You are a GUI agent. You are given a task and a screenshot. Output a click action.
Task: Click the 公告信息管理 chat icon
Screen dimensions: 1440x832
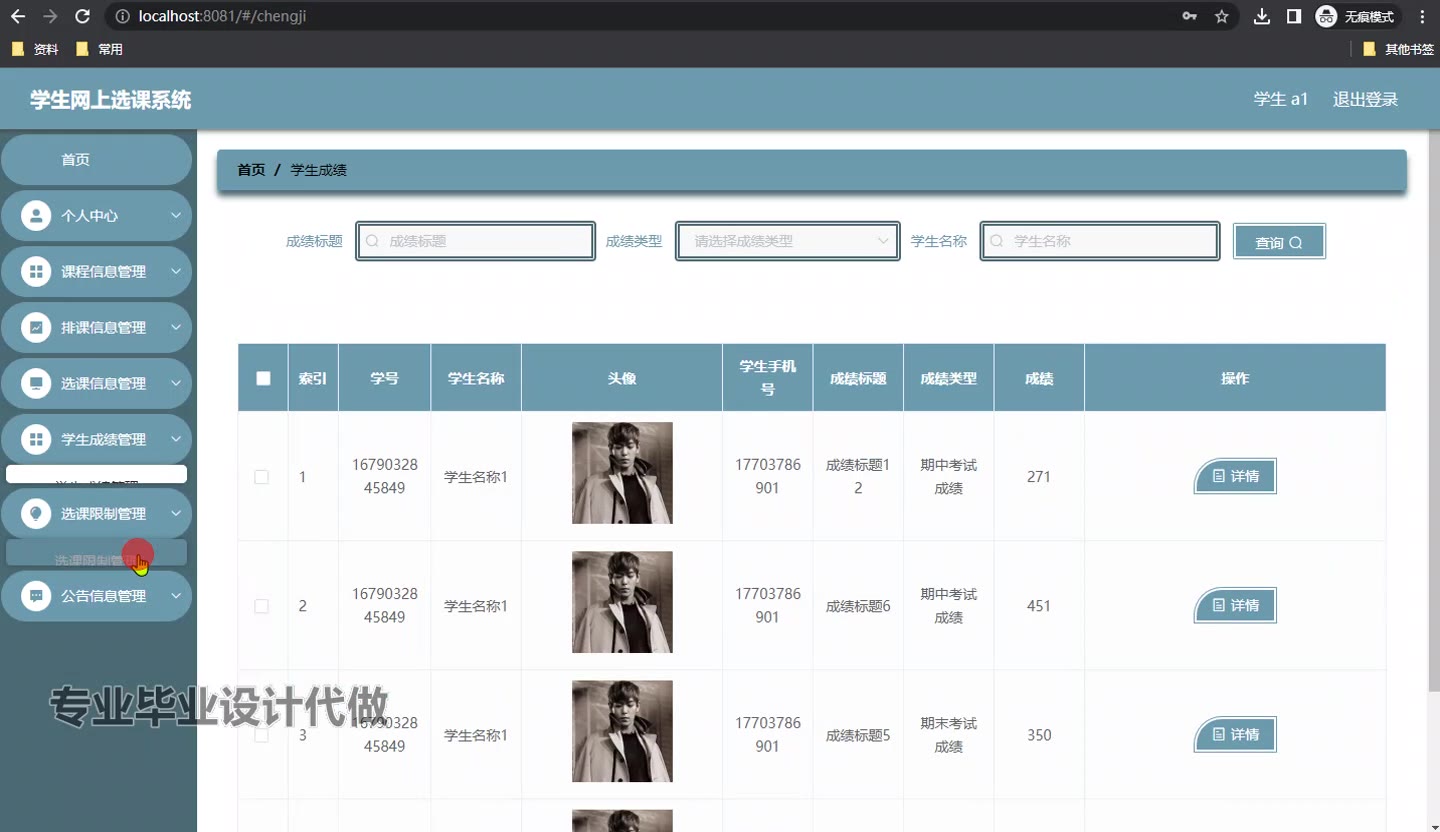[36, 595]
